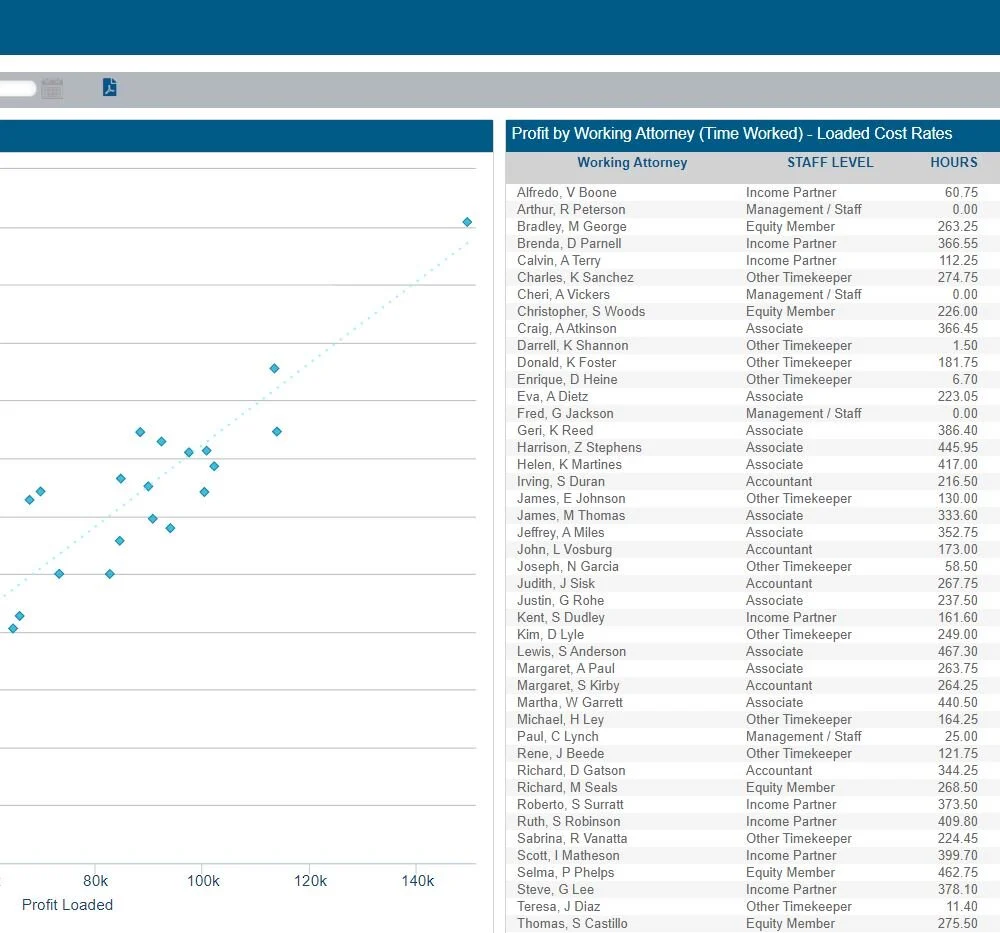
Task: Select the Alfredo, V Boone row
Action: (x=753, y=193)
